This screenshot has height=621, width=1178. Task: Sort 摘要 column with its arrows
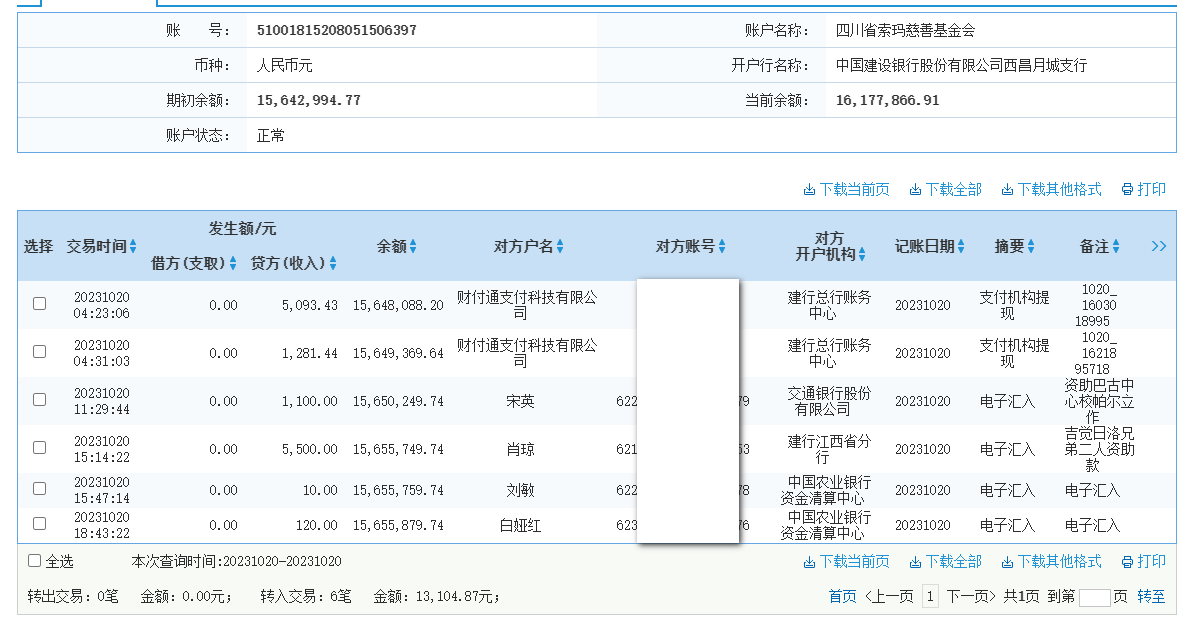coord(1031,246)
